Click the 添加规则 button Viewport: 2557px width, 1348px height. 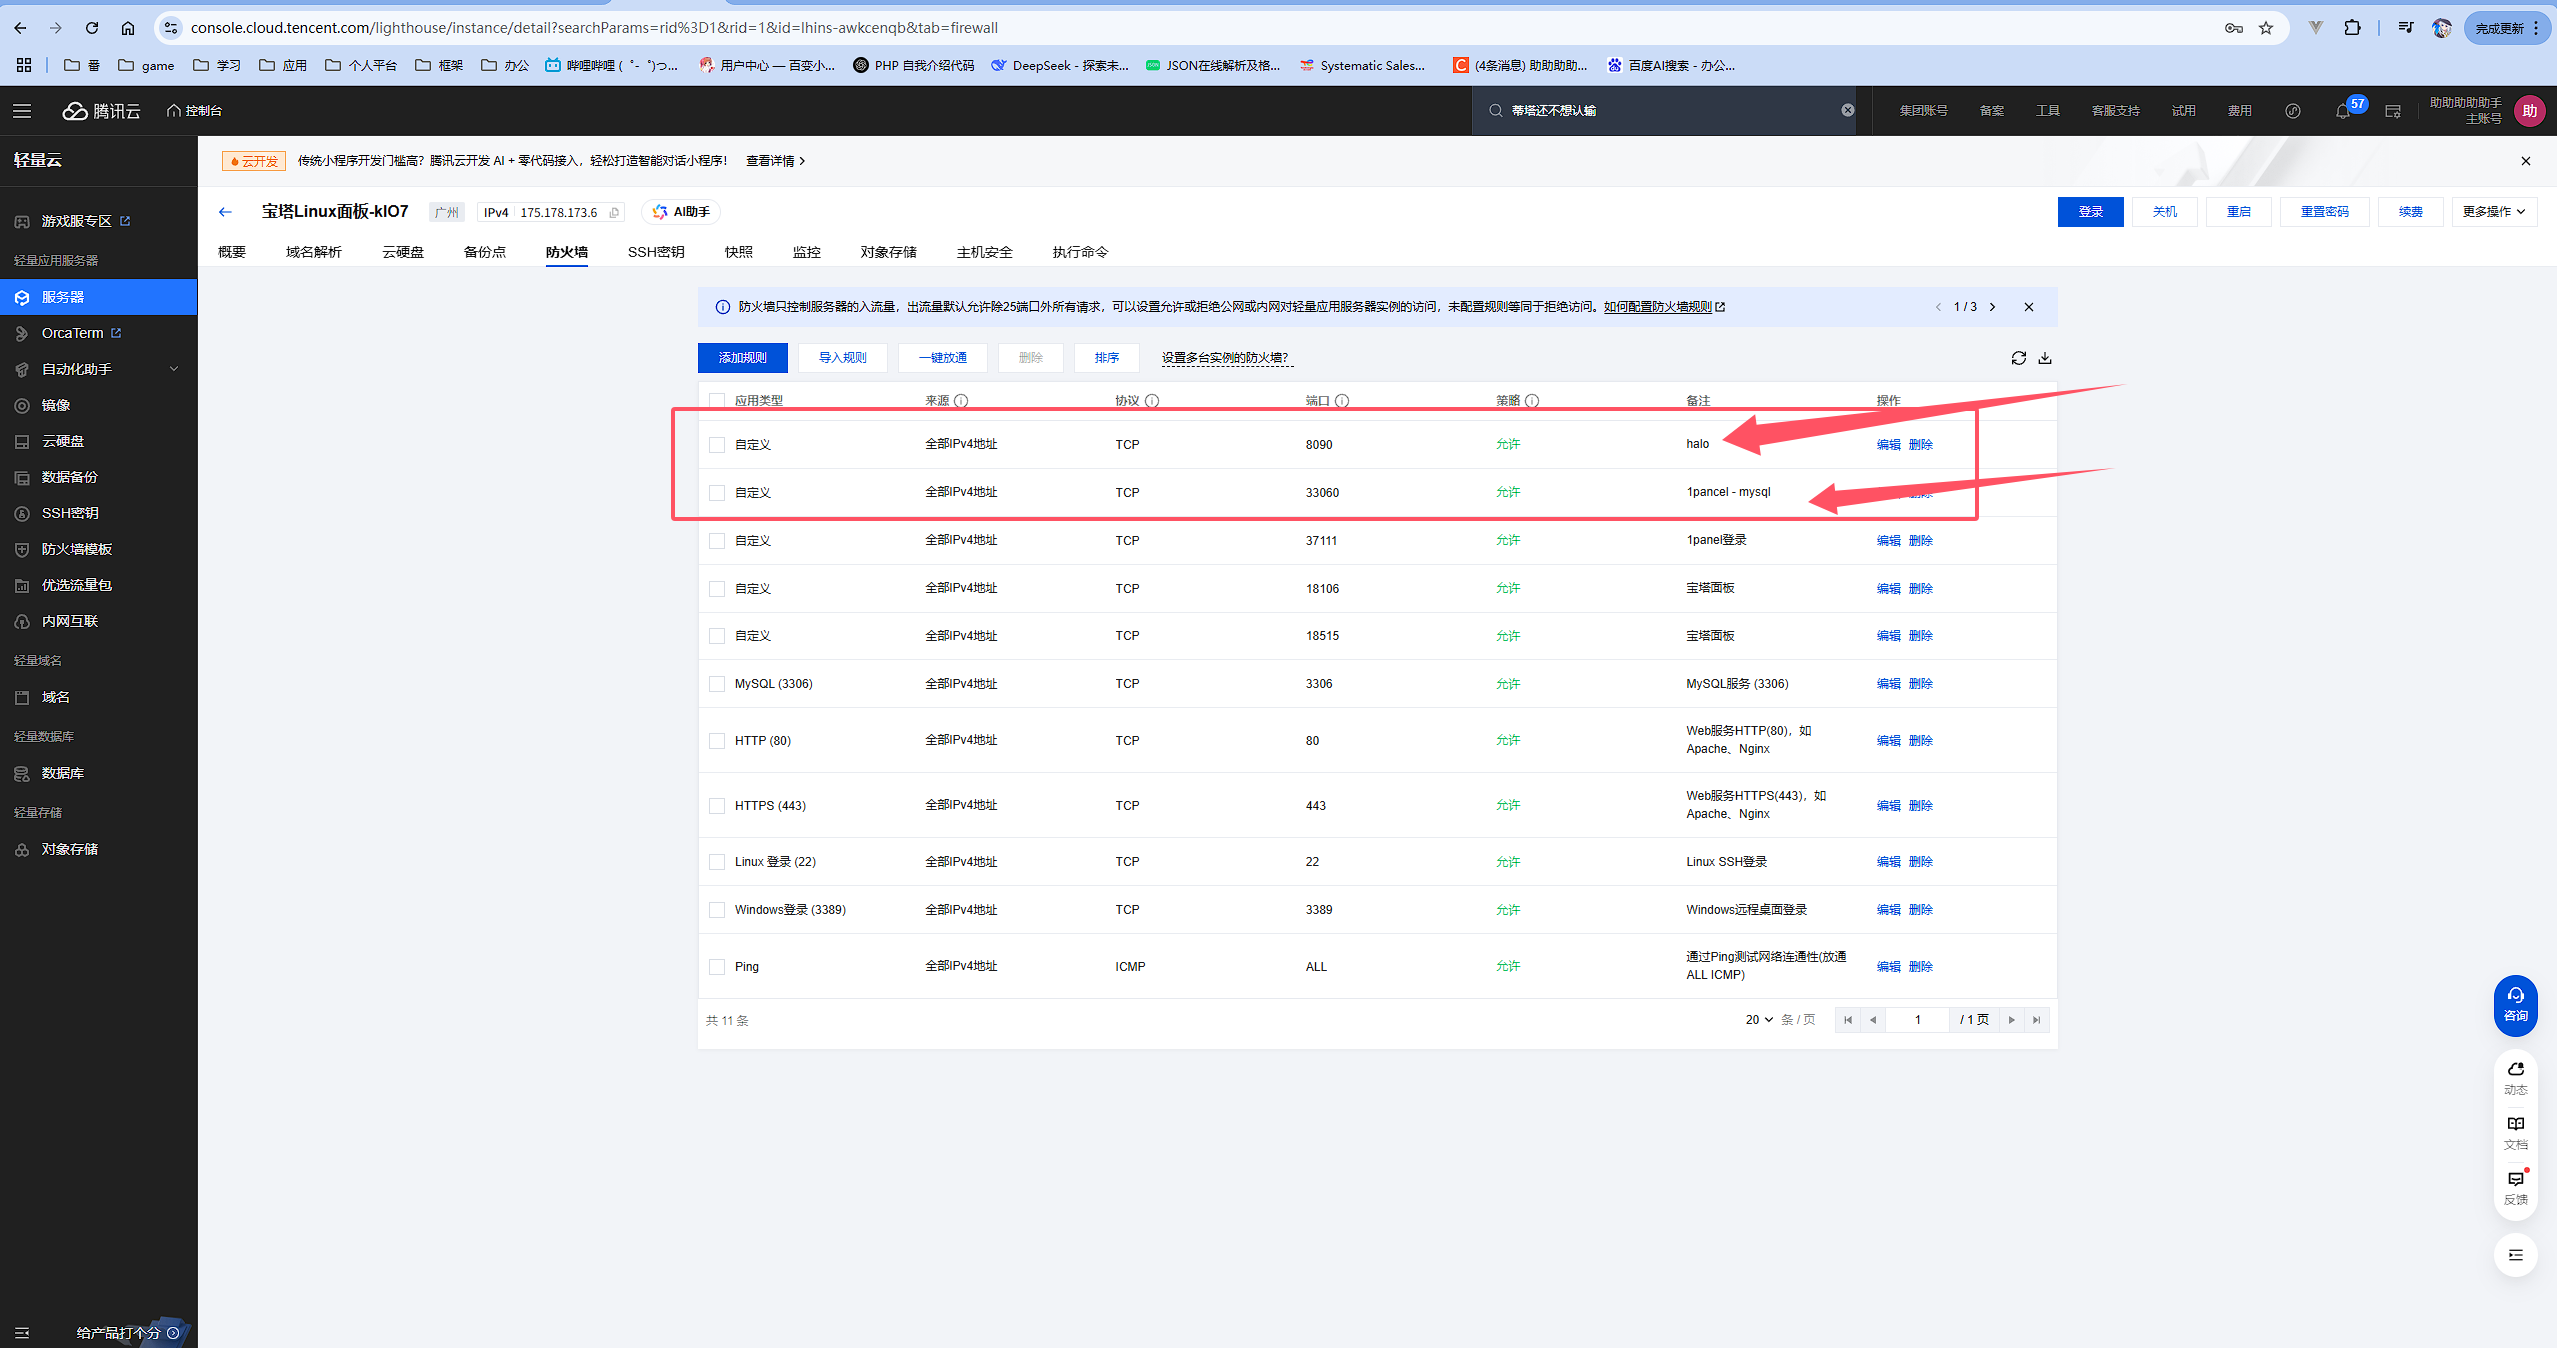(x=742, y=358)
